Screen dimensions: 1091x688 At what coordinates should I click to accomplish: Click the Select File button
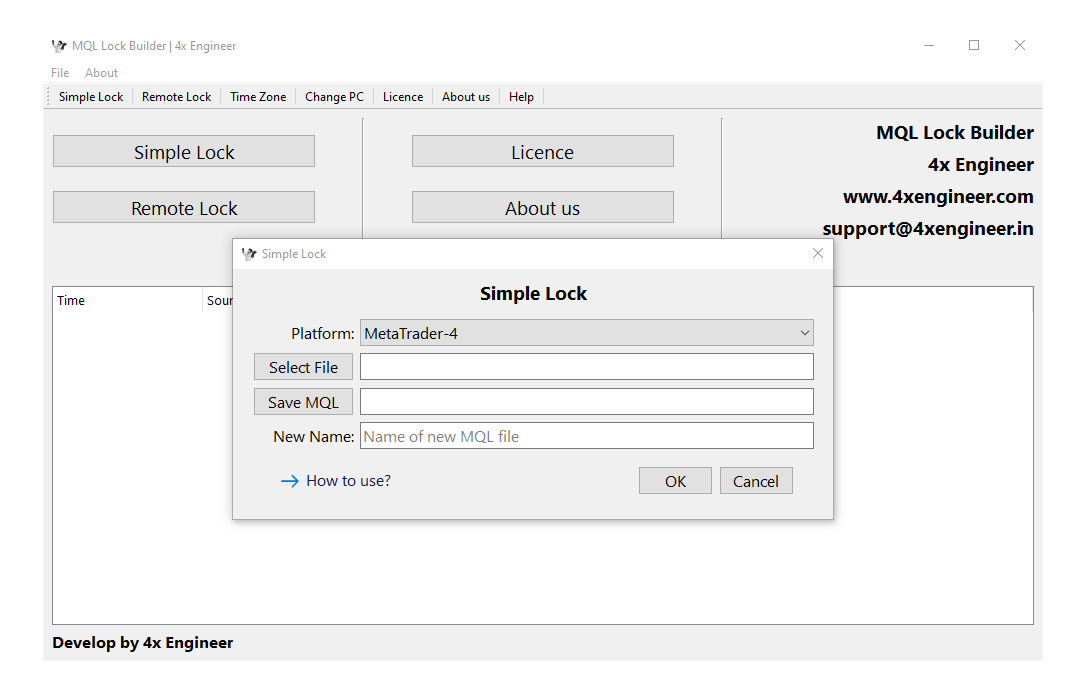click(x=303, y=367)
